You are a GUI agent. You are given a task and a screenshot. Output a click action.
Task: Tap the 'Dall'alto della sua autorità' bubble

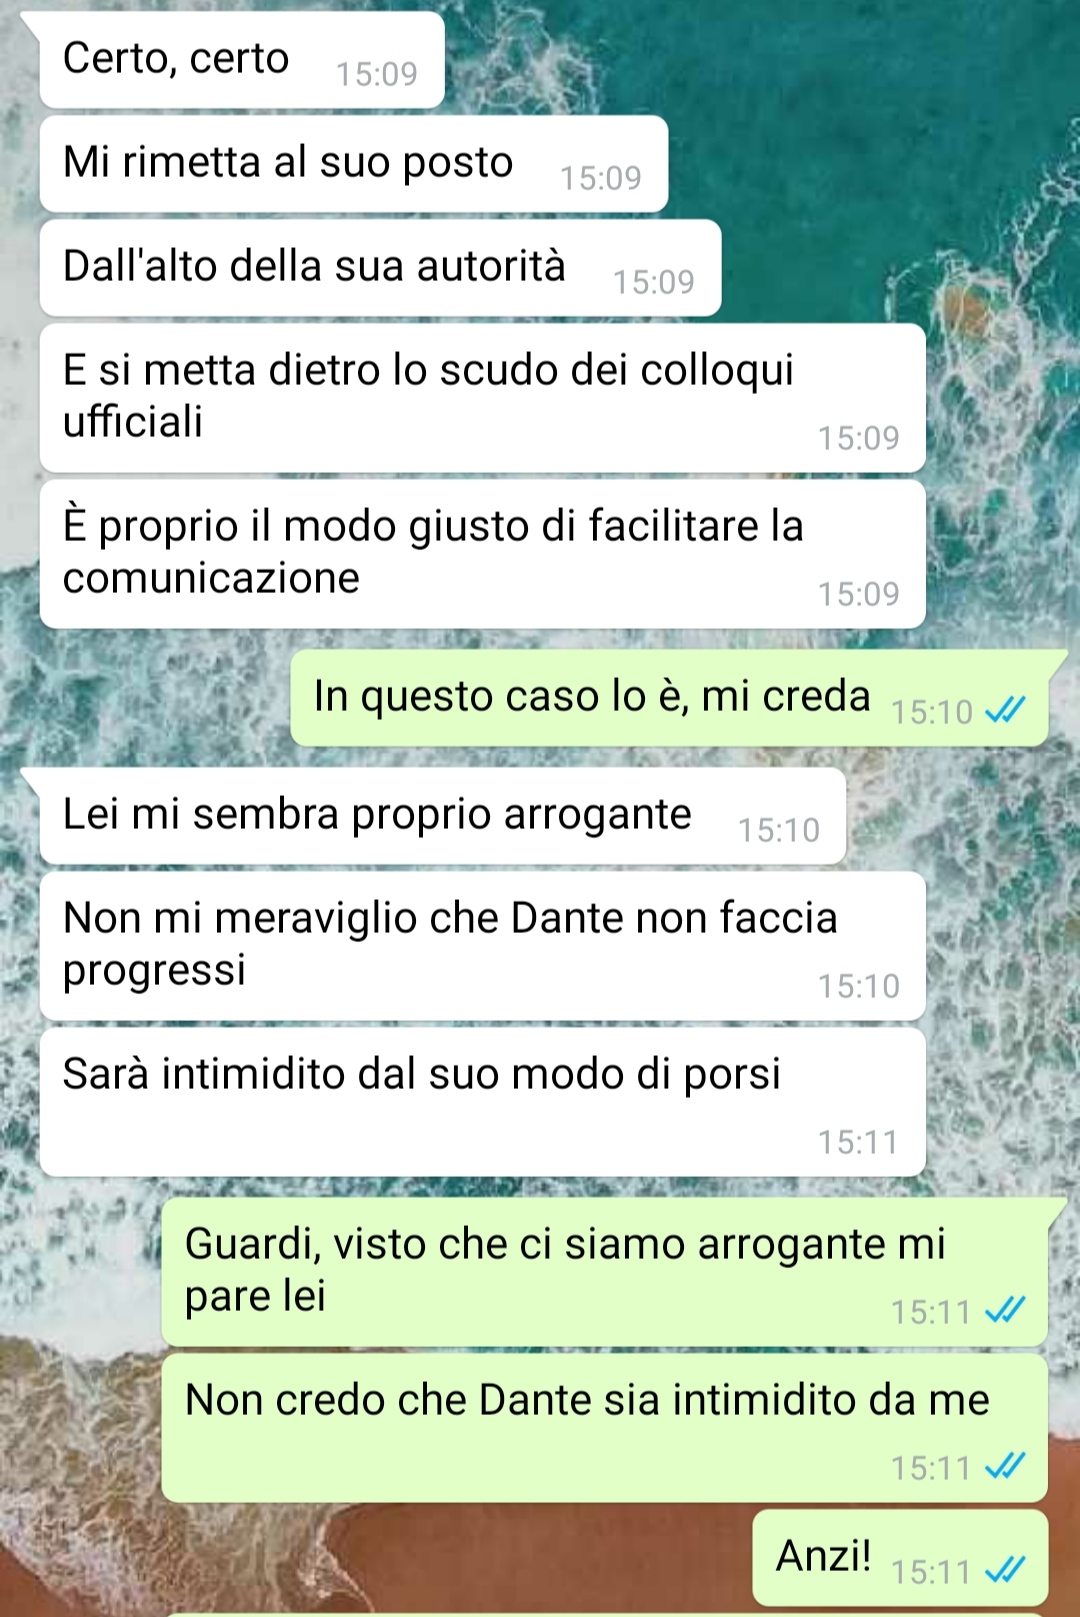381,268
